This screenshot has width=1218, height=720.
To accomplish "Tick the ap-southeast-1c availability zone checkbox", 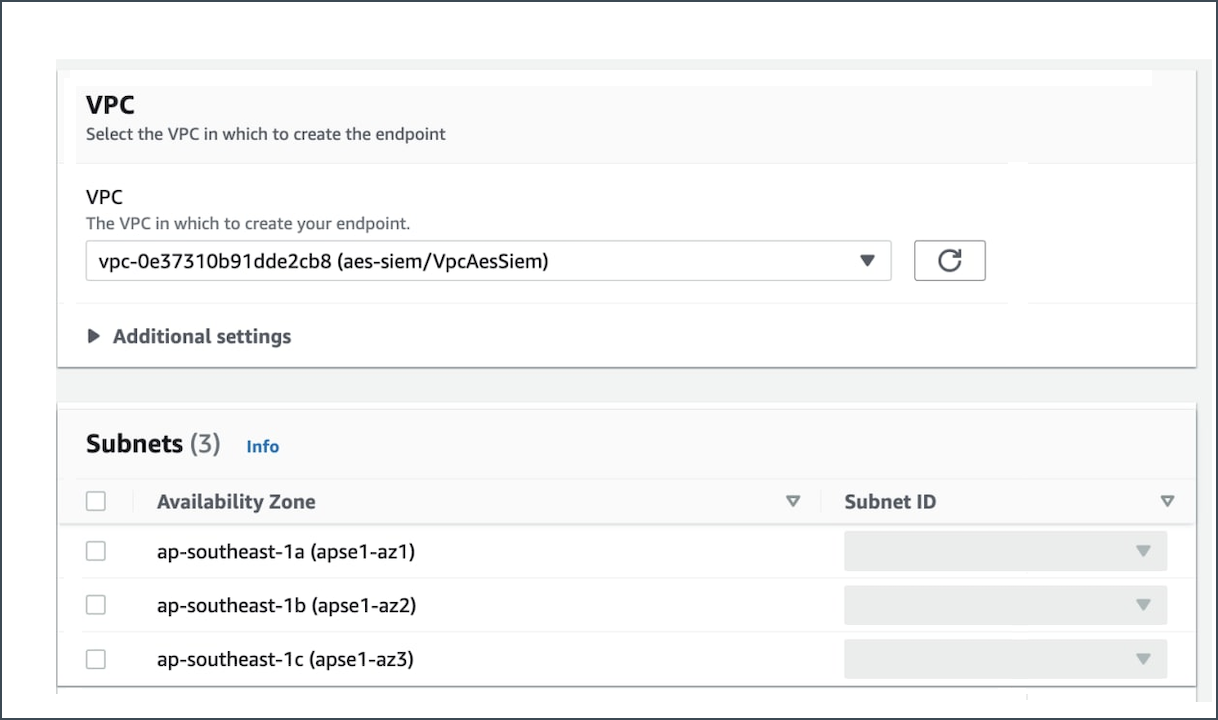I will [96, 659].
